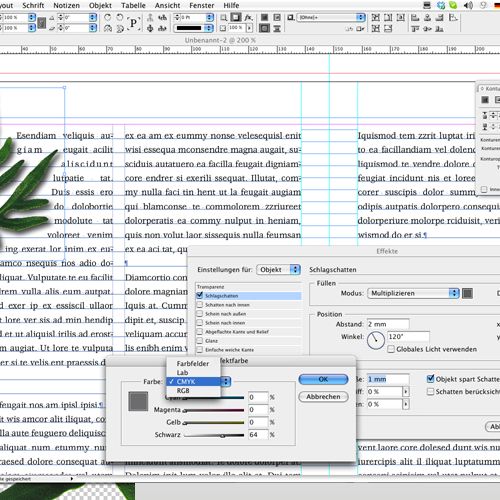
Task: Enable Schein nach außen checkbox
Action: pos(200,313)
